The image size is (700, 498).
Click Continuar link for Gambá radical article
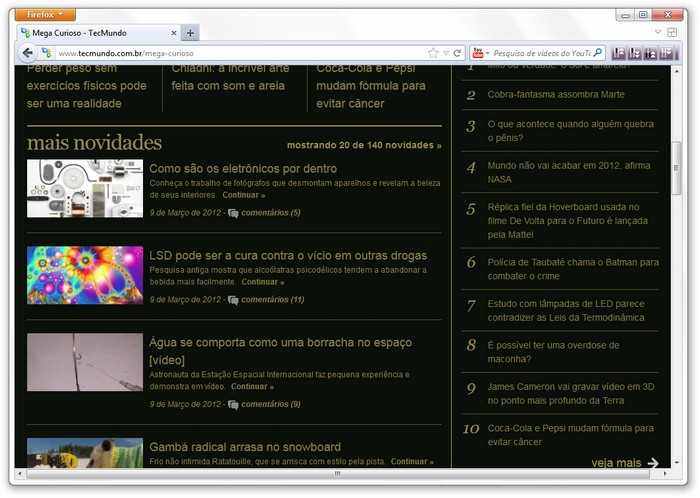412,462
